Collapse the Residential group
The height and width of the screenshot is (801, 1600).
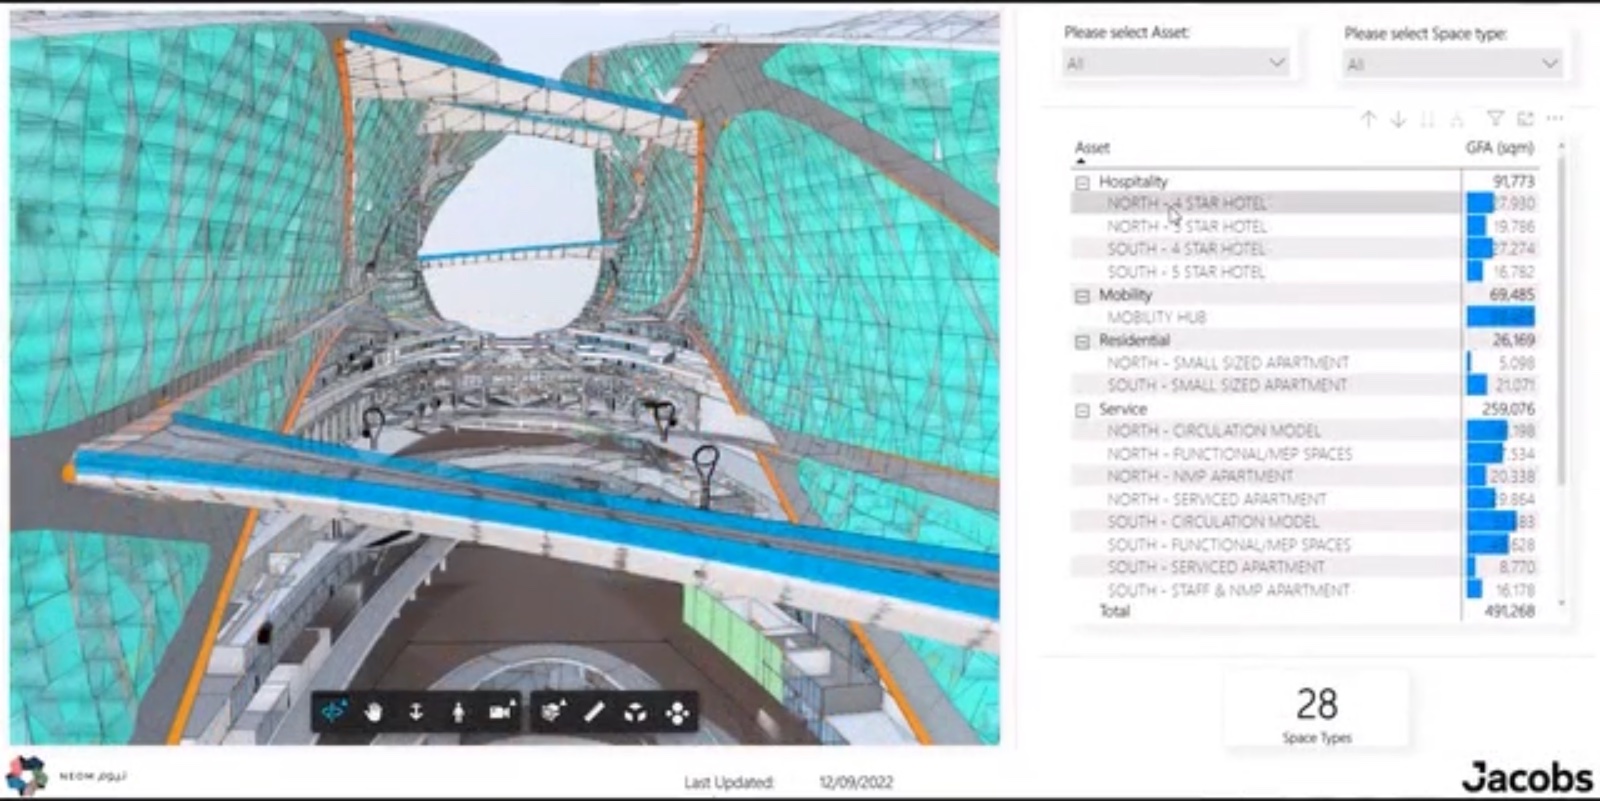tap(1082, 342)
